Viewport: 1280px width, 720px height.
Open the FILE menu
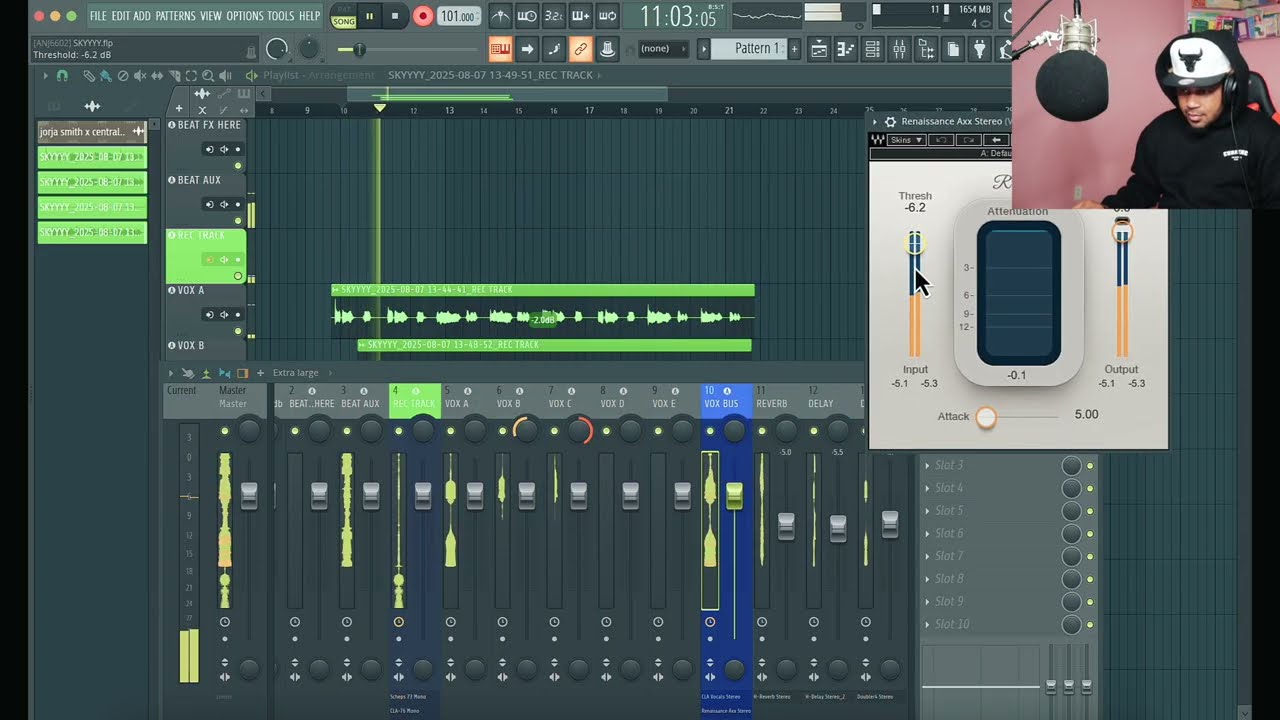[x=98, y=16]
